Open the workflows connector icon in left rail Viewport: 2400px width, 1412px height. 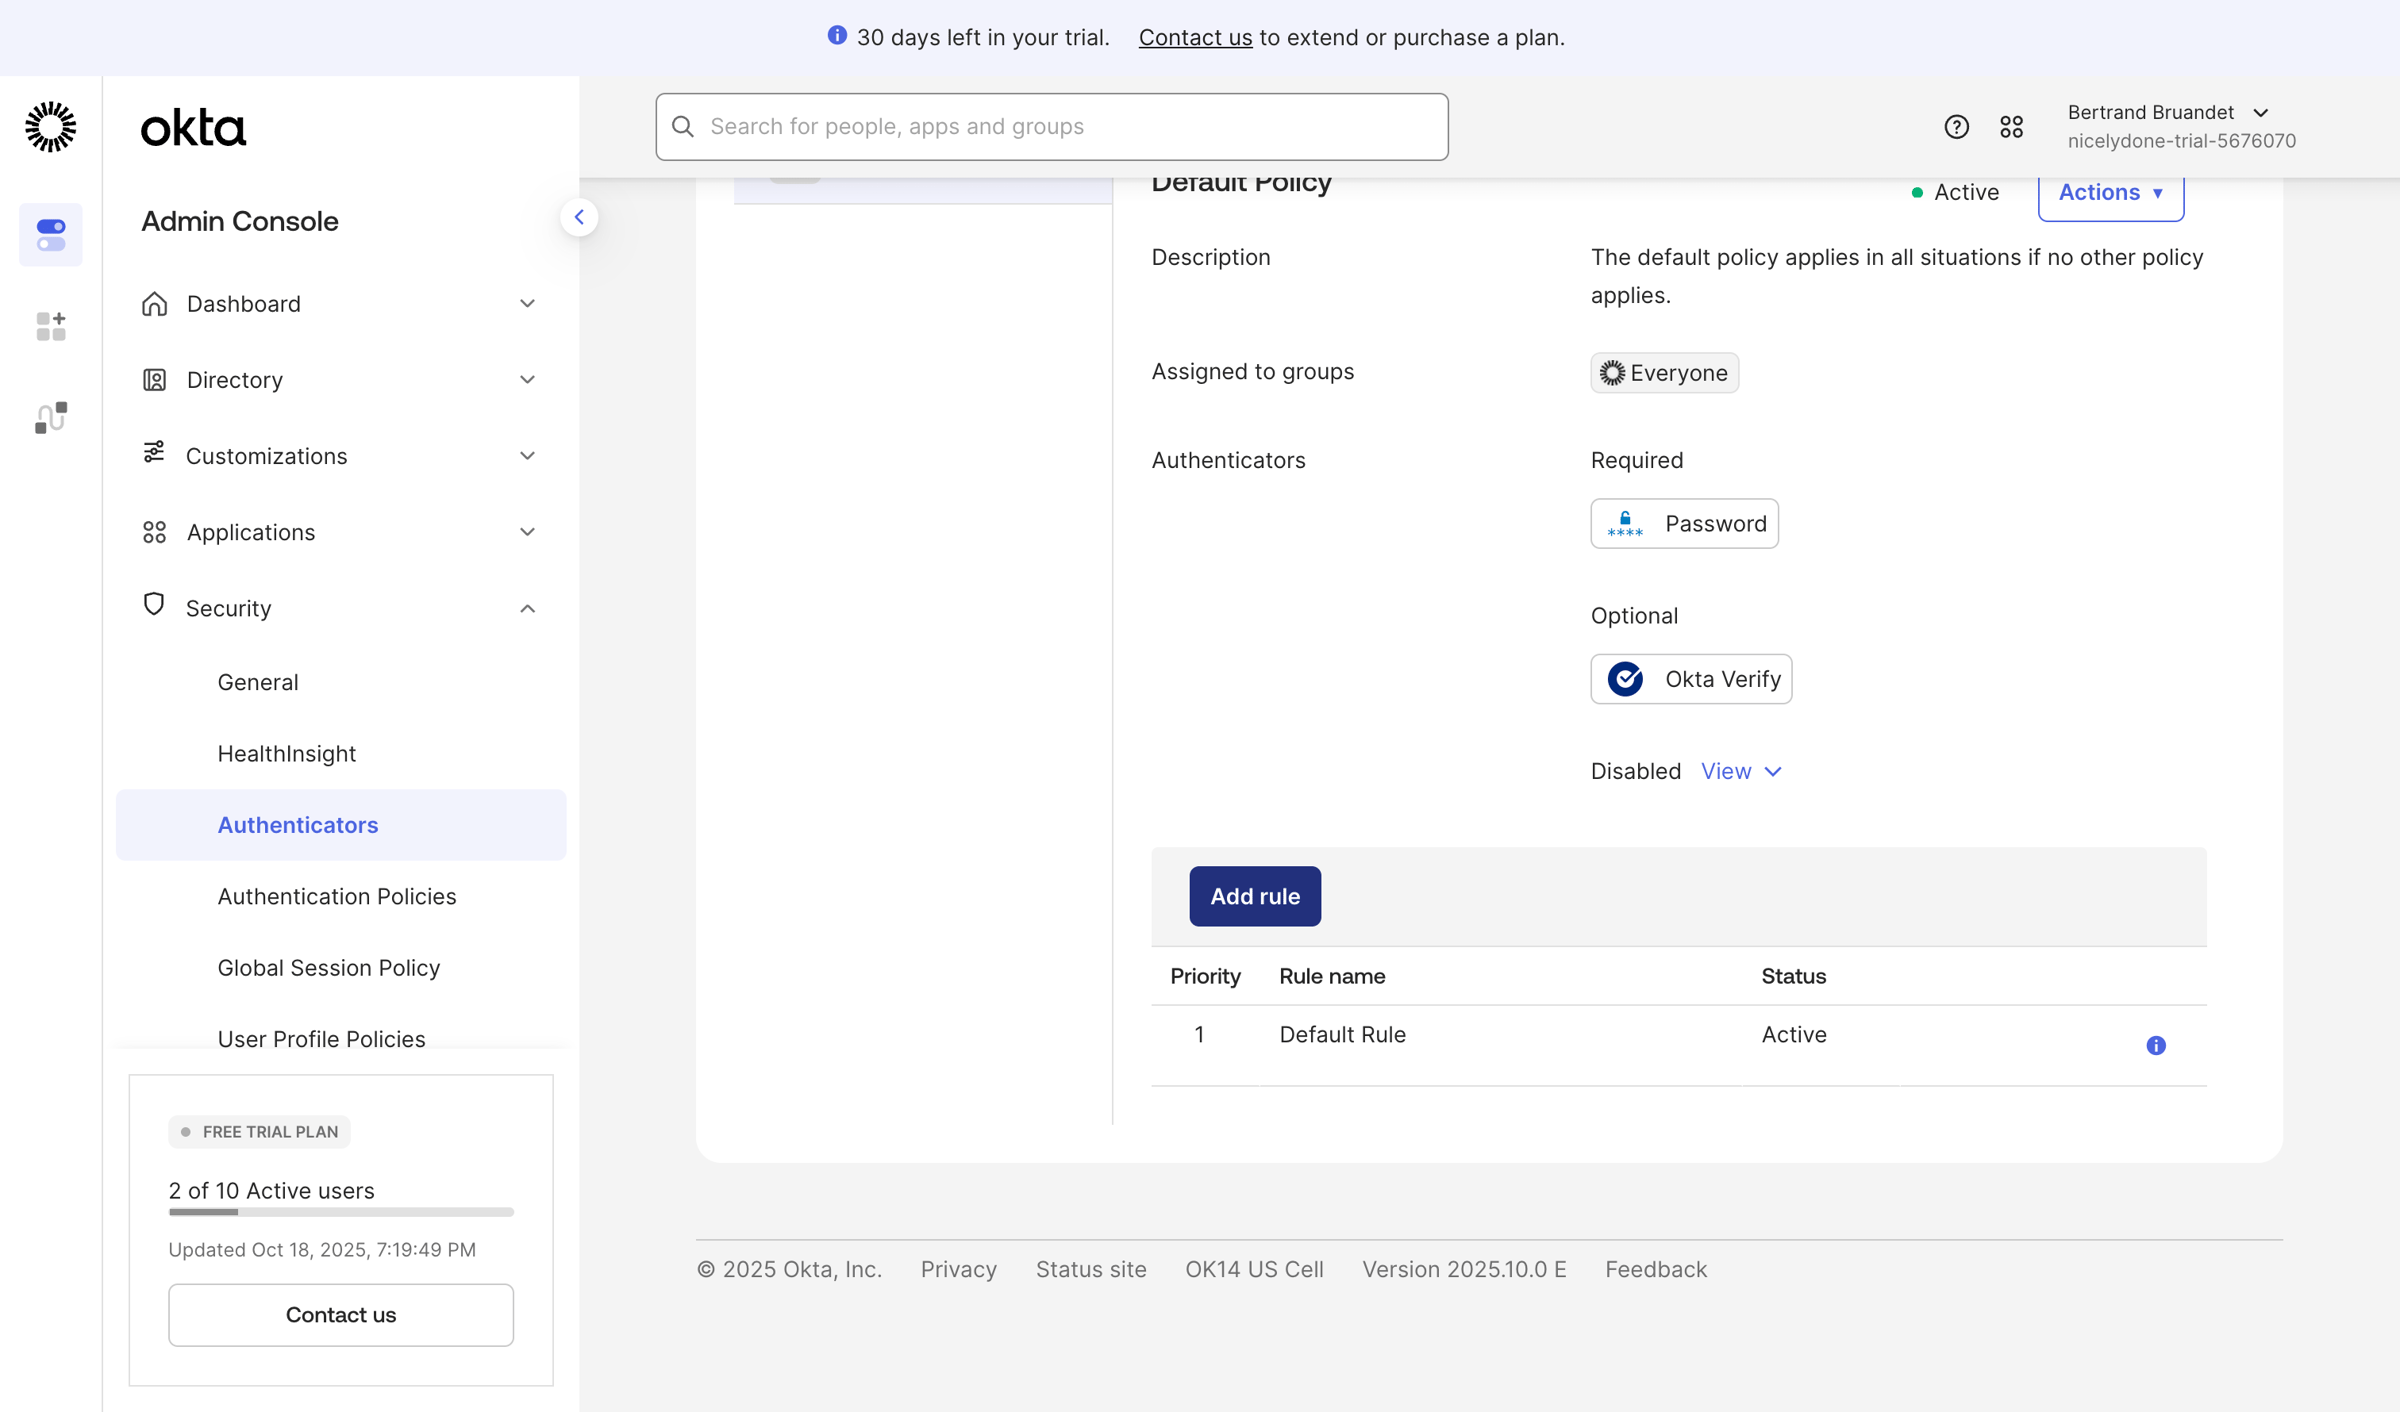(x=50, y=417)
